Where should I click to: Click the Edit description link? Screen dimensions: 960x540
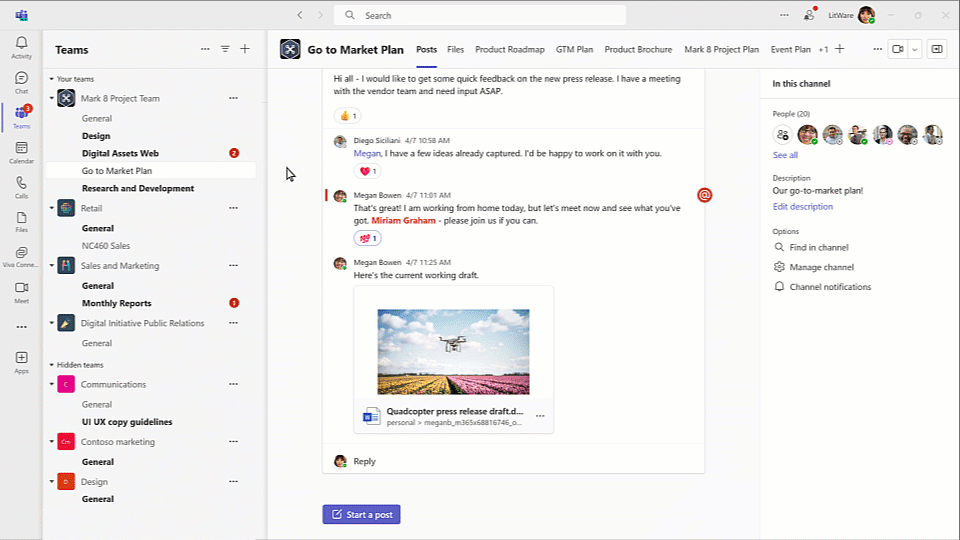tap(802, 207)
